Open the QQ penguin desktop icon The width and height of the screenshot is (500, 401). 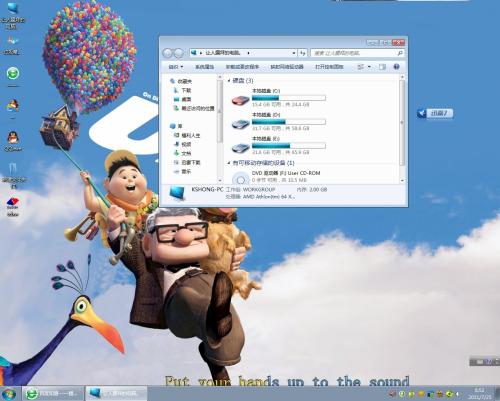pos(13,137)
